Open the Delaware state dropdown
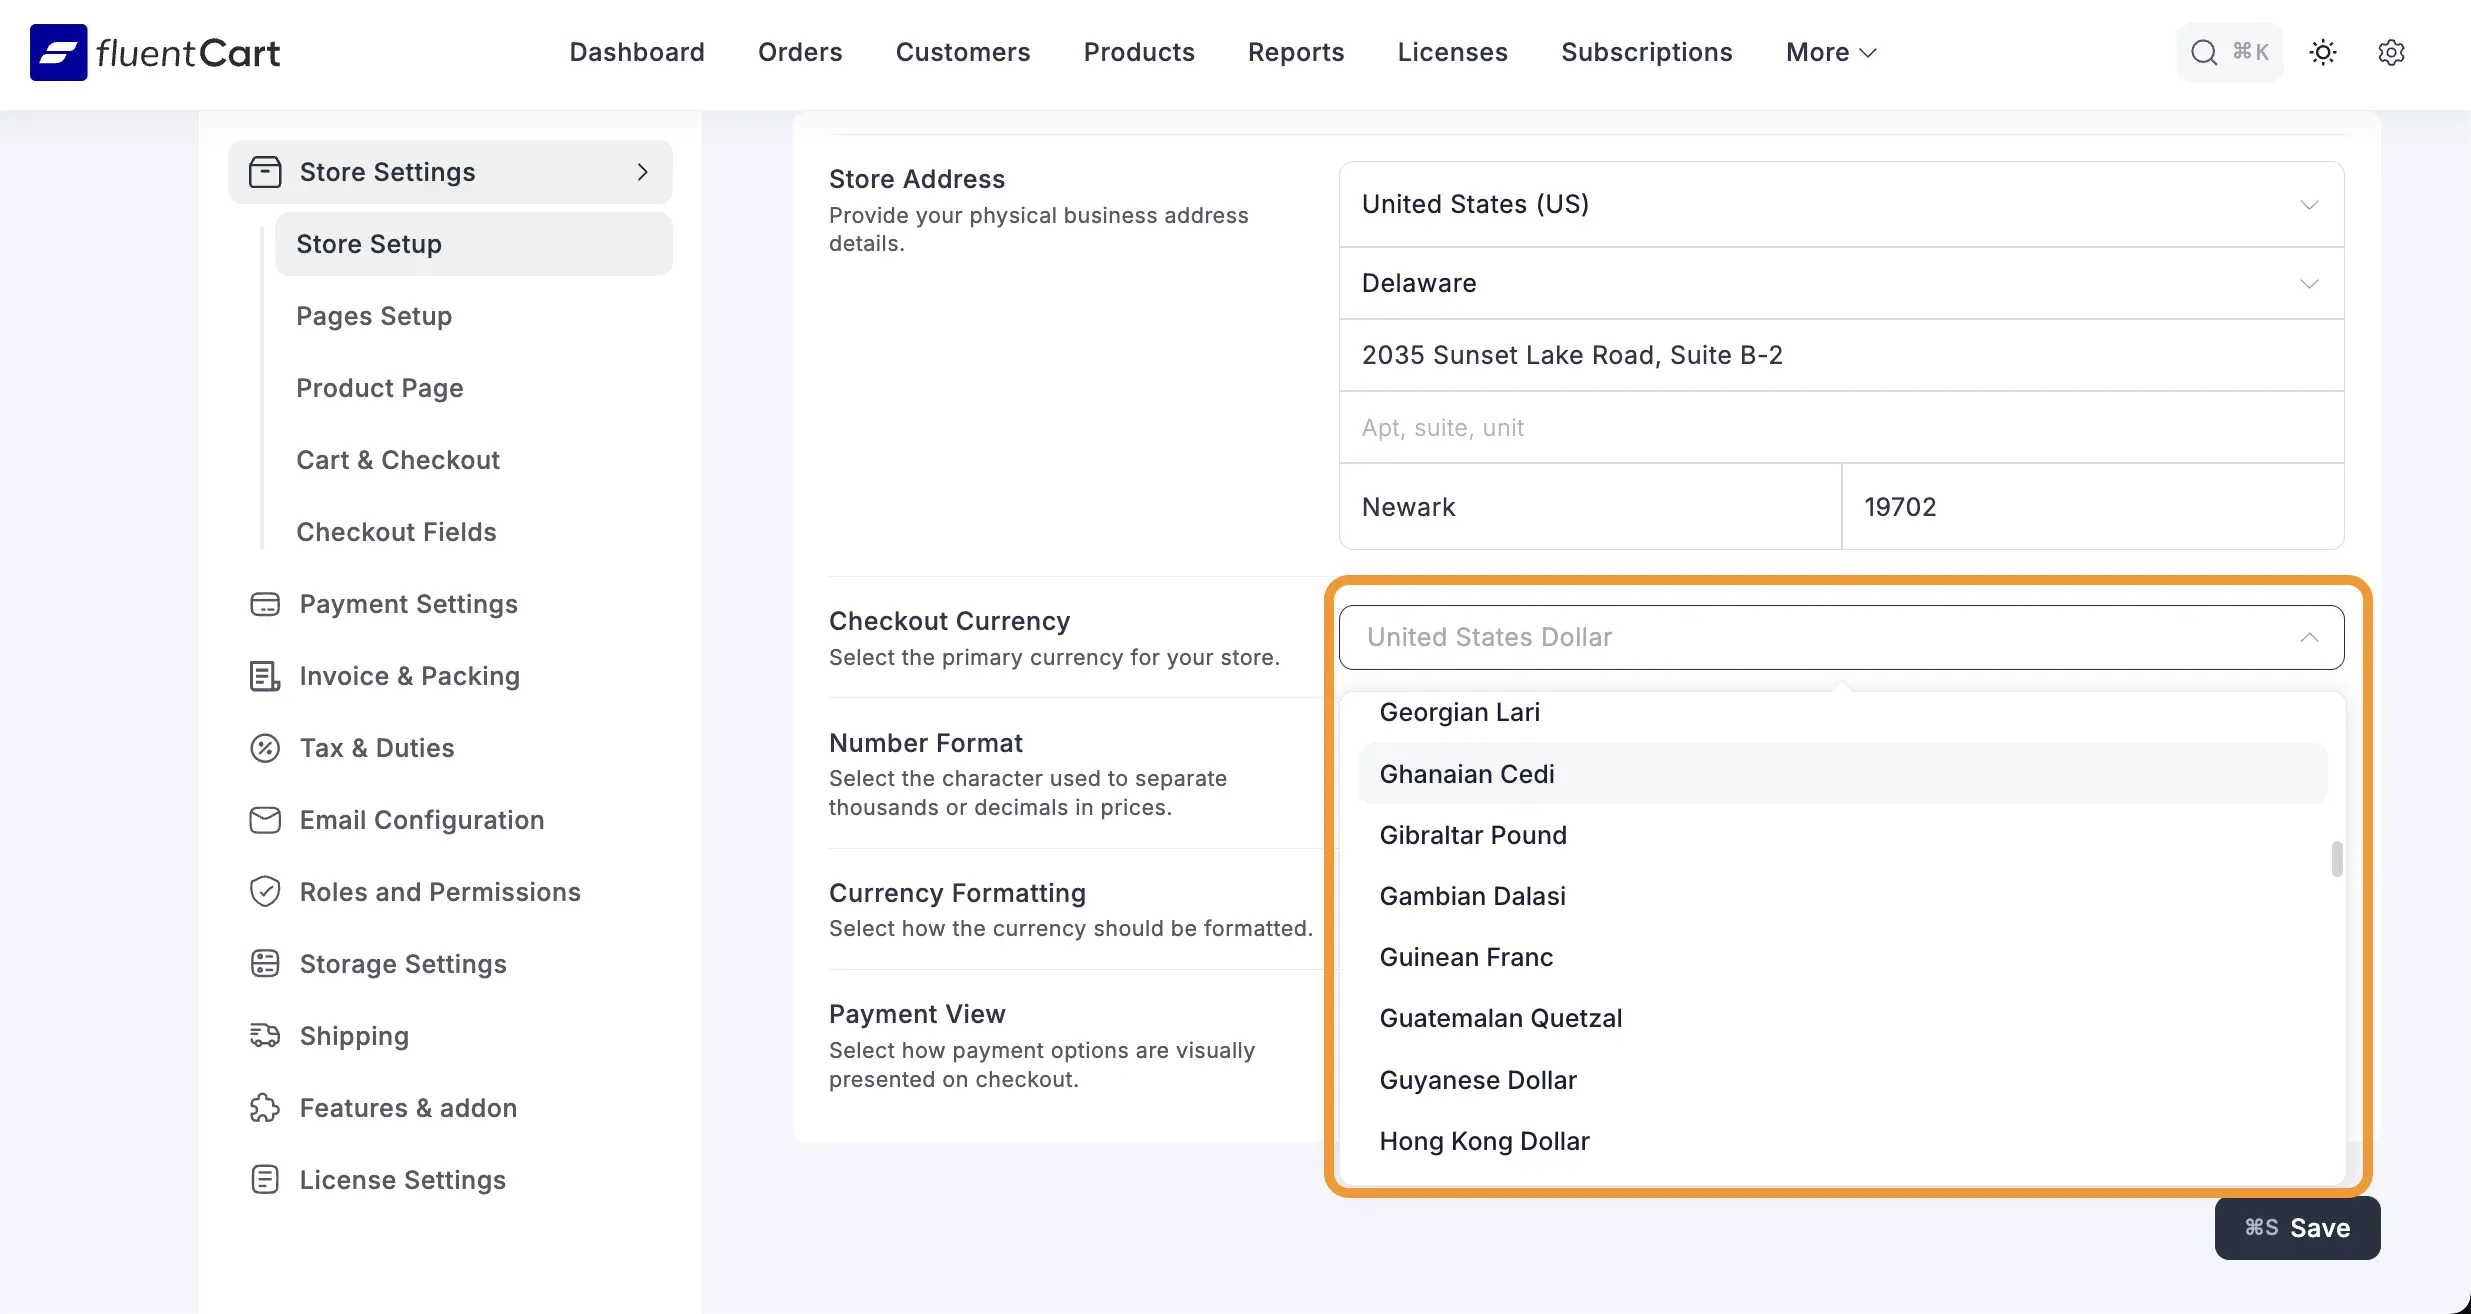2471x1314 pixels. click(1840, 283)
